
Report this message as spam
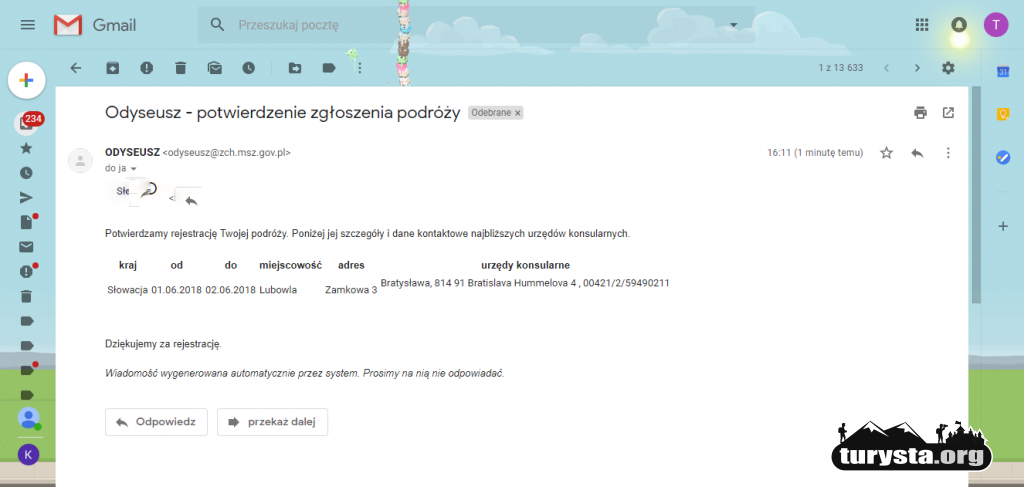[146, 68]
